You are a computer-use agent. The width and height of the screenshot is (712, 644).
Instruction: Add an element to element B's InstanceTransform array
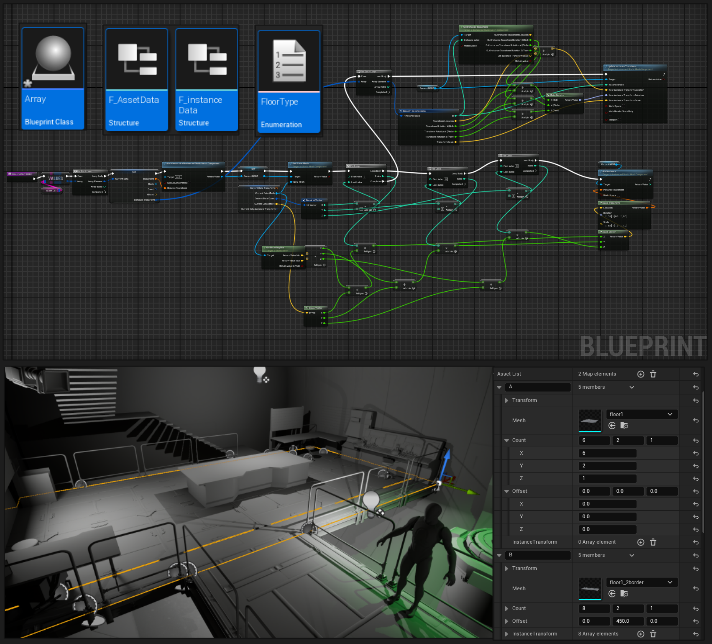[640, 634]
